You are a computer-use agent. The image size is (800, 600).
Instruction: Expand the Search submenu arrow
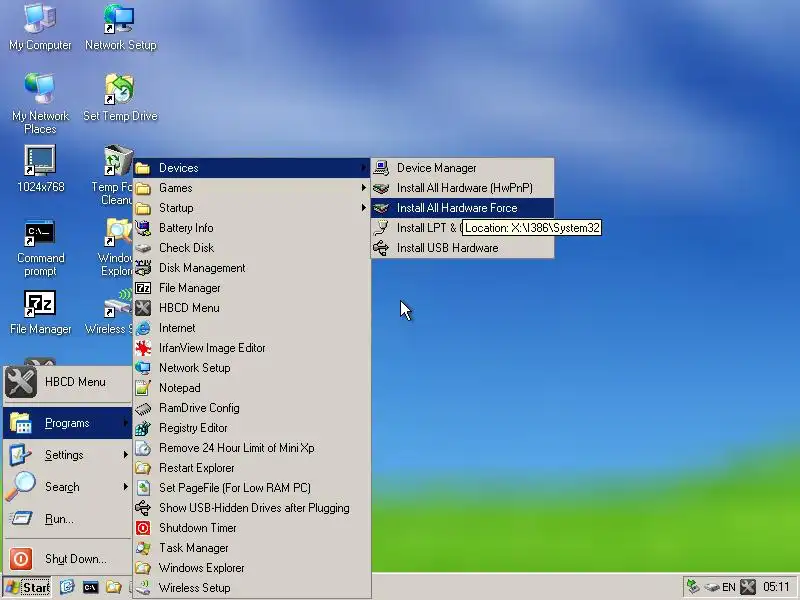(x=126, y=487)
